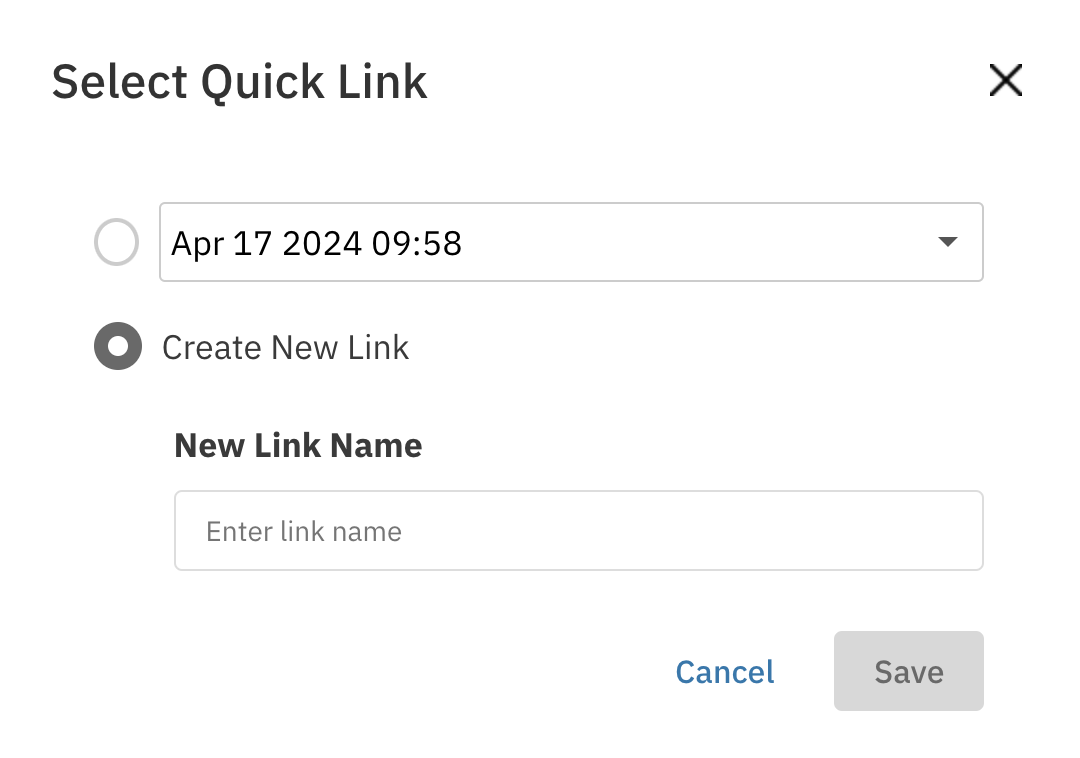Viewport: 1080px width, 758px height.
Task: Click the gray Save button
Action: (908, 671)
